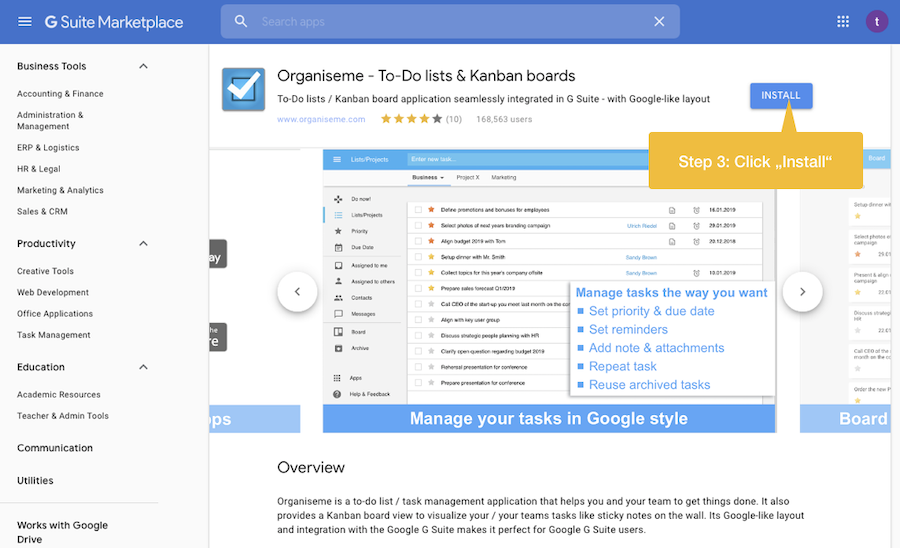The image size is (900, 548).
Task: Click the Education heading
Action: (41, 367)
